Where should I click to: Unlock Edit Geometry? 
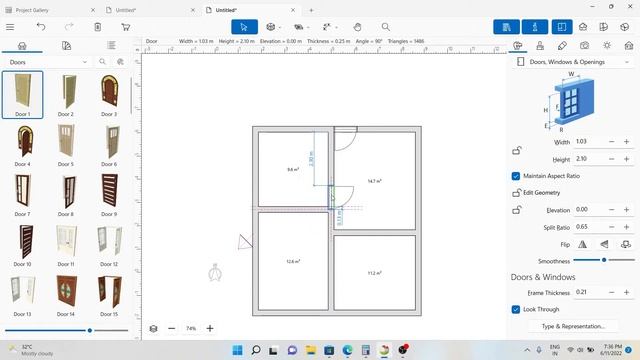click(517, 193)
